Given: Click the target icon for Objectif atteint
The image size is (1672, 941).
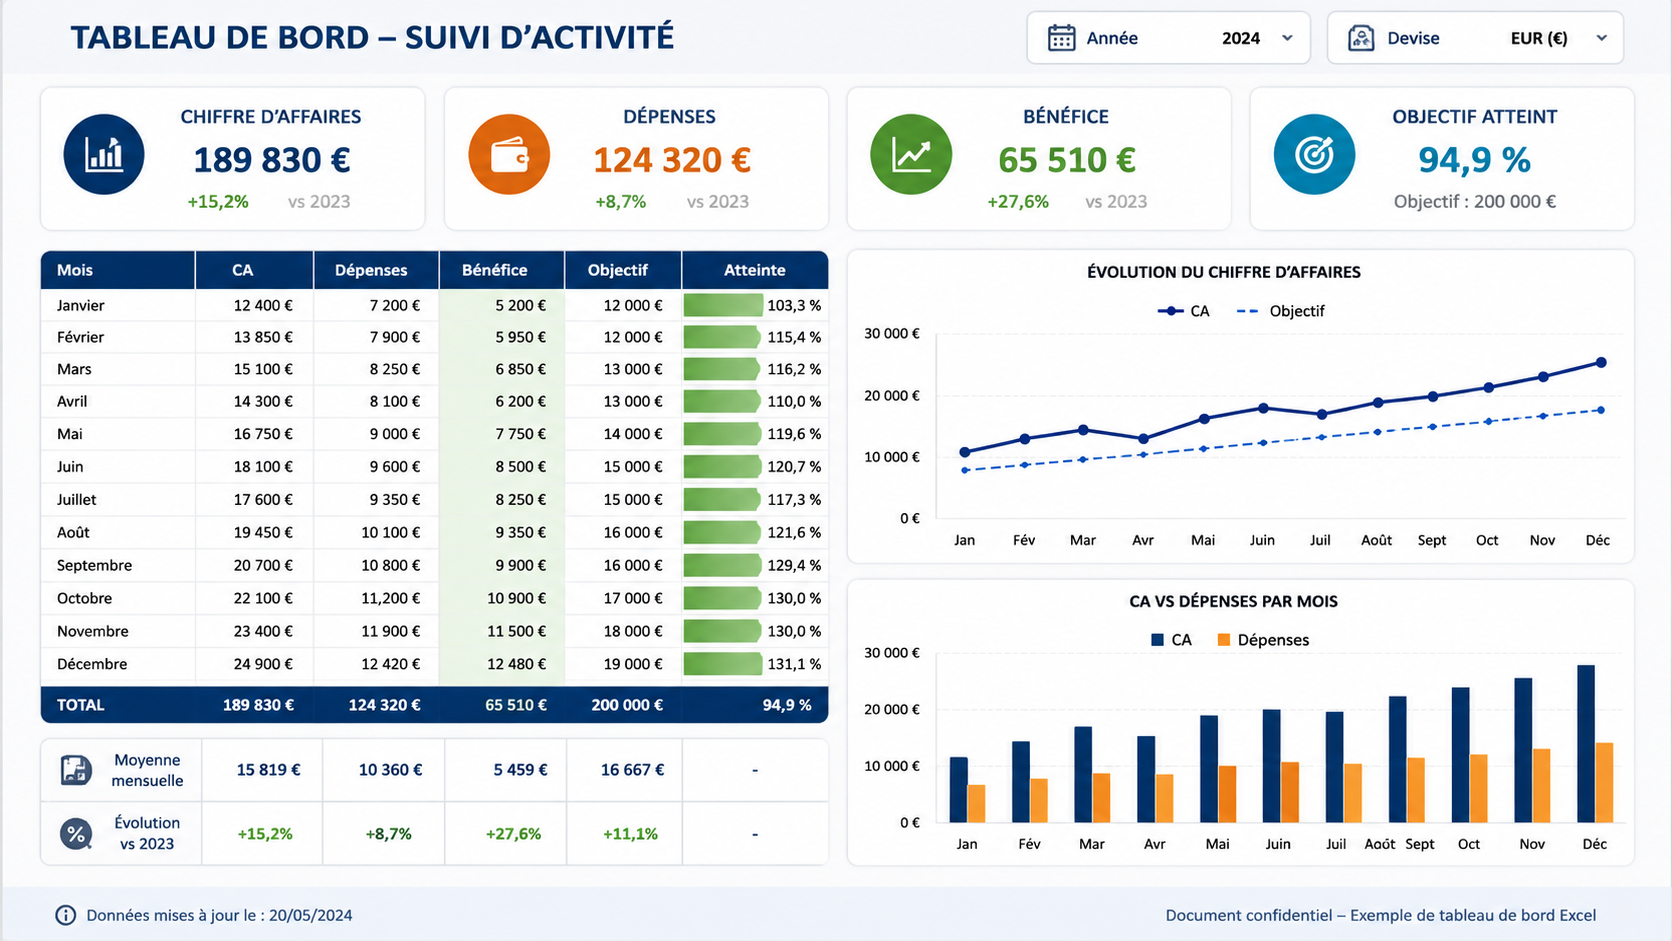Looking at the screenshot, I should tap(1314, 155).
